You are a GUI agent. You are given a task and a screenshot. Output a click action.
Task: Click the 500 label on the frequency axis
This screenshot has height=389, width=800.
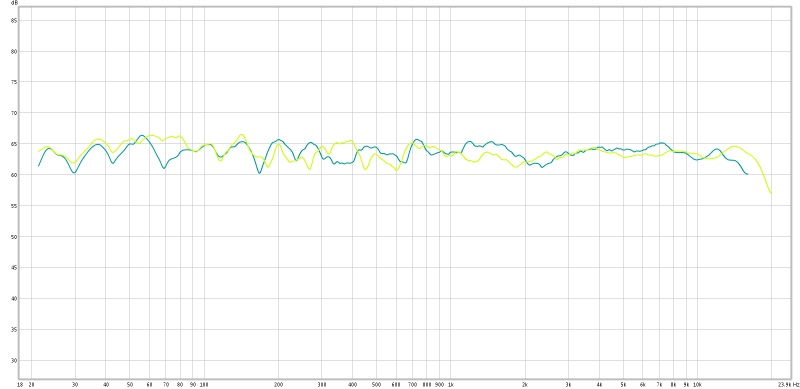tap(376, 384)
